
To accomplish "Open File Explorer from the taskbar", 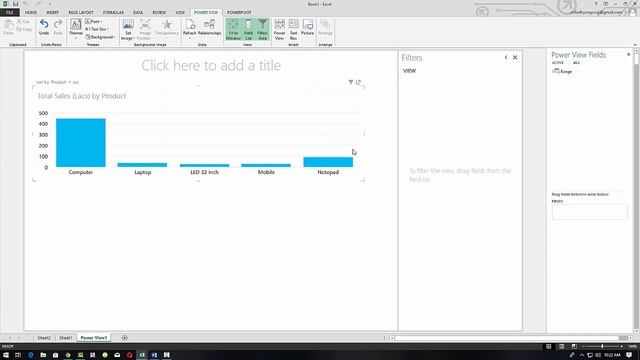I will (x=43, y=355).
